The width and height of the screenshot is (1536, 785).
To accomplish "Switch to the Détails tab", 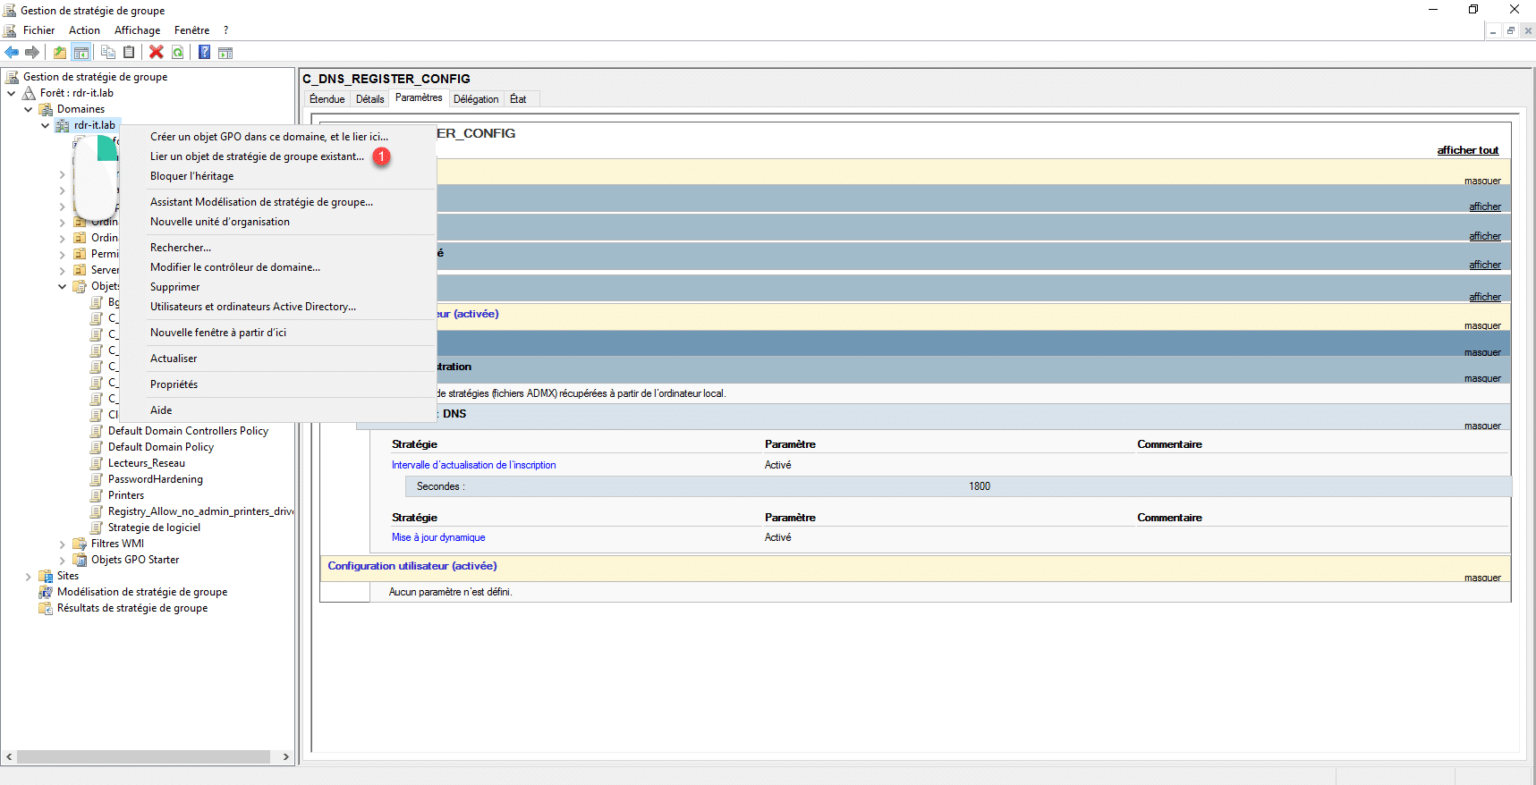I will 370,99.
